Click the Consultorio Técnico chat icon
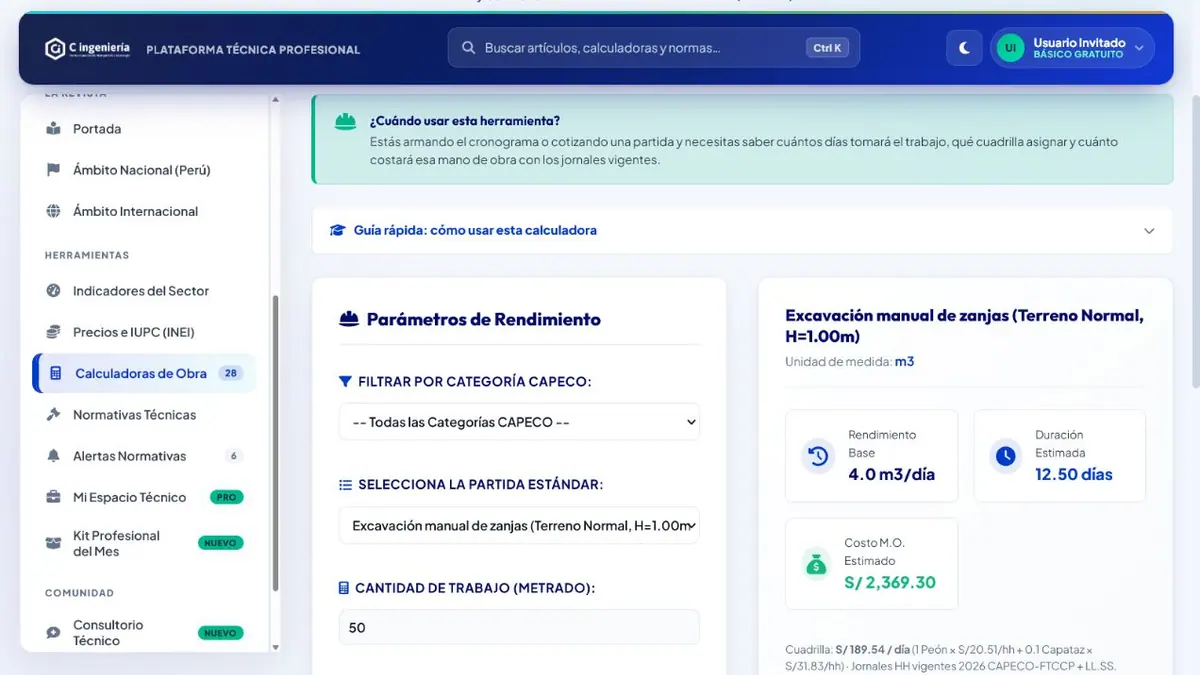The width and height of the screenshot is (1200, 675). (54, 633)
